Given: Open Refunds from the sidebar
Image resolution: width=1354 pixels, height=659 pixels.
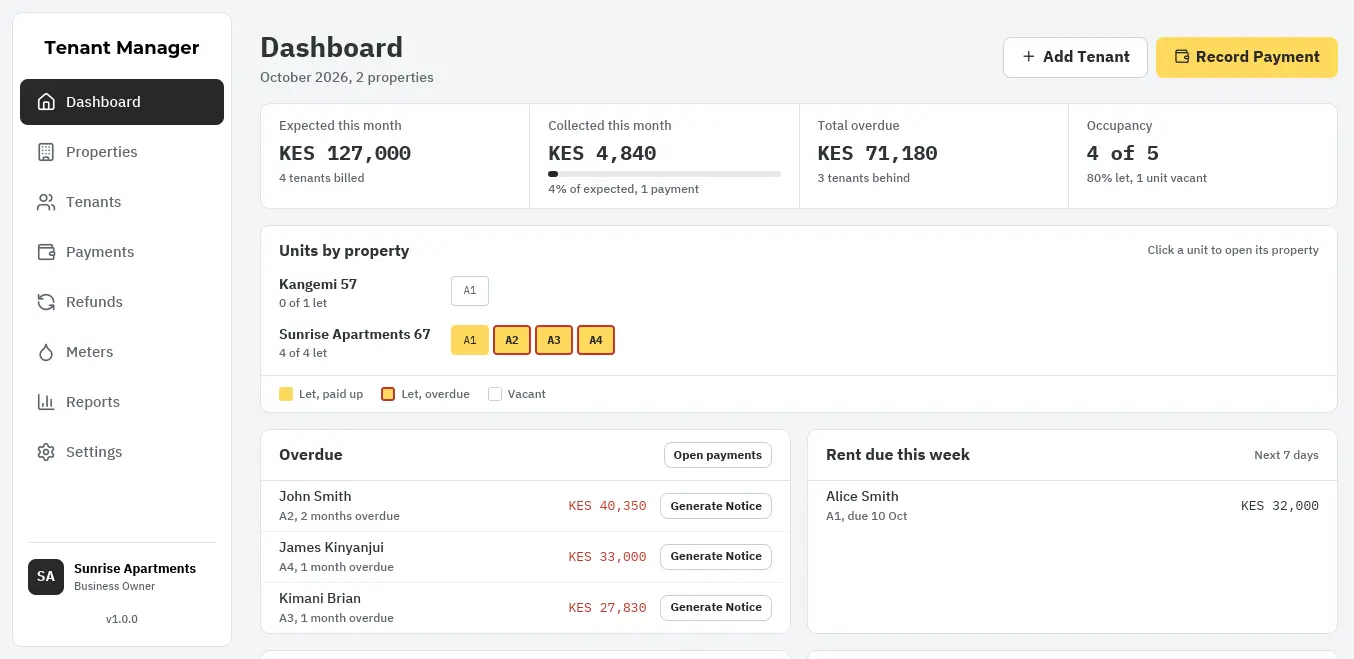Looking at the screenshot, I should tap(122, 302).
